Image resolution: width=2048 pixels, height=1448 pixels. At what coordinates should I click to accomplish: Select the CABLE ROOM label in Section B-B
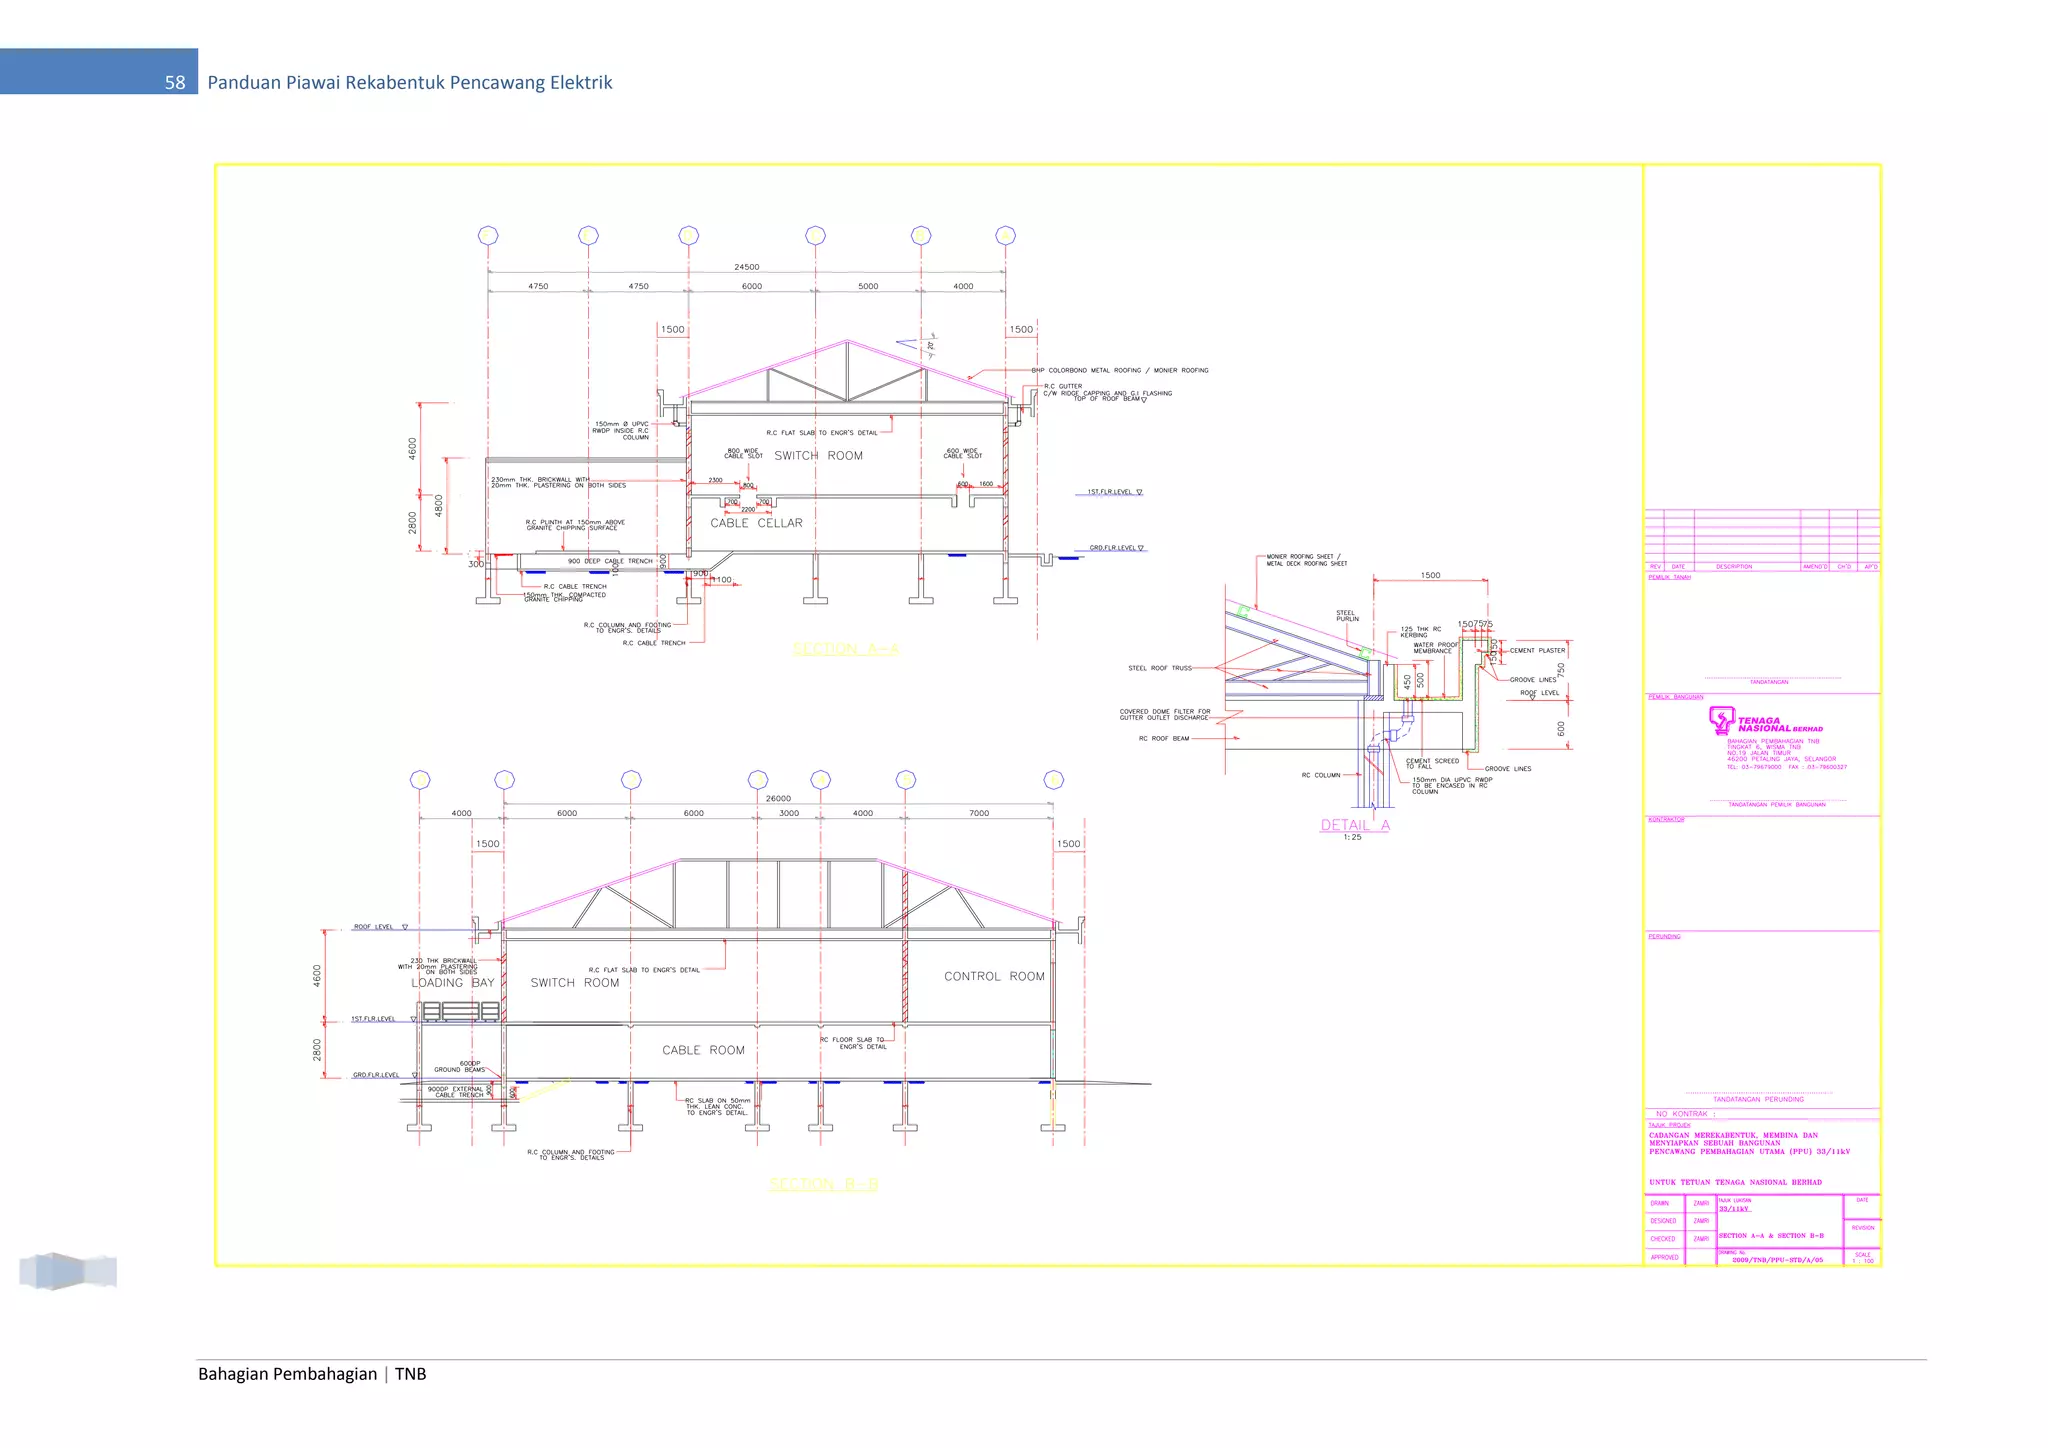703,1050
